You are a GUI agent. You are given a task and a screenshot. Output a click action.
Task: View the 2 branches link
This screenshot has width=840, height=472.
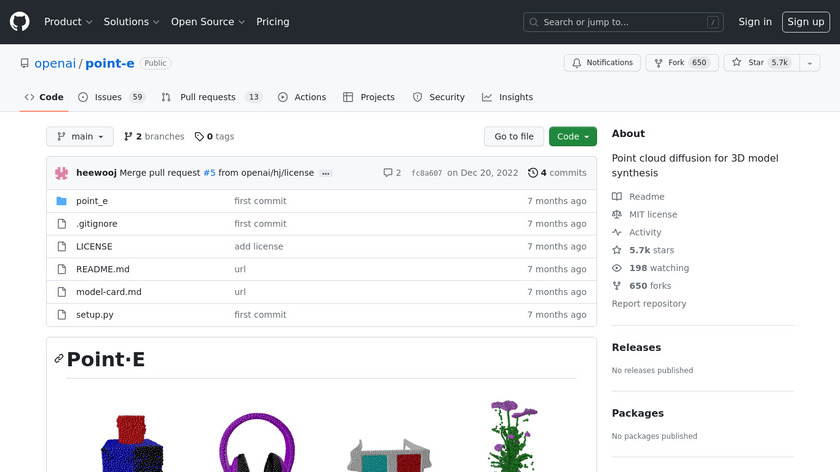pos(154,137)
